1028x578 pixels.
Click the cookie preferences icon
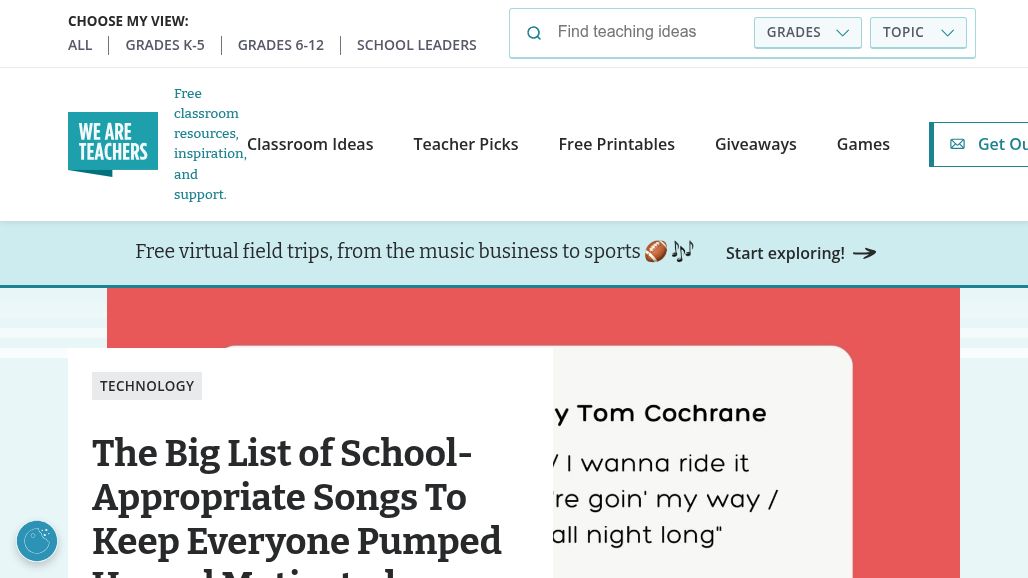[x=37, y=541]
